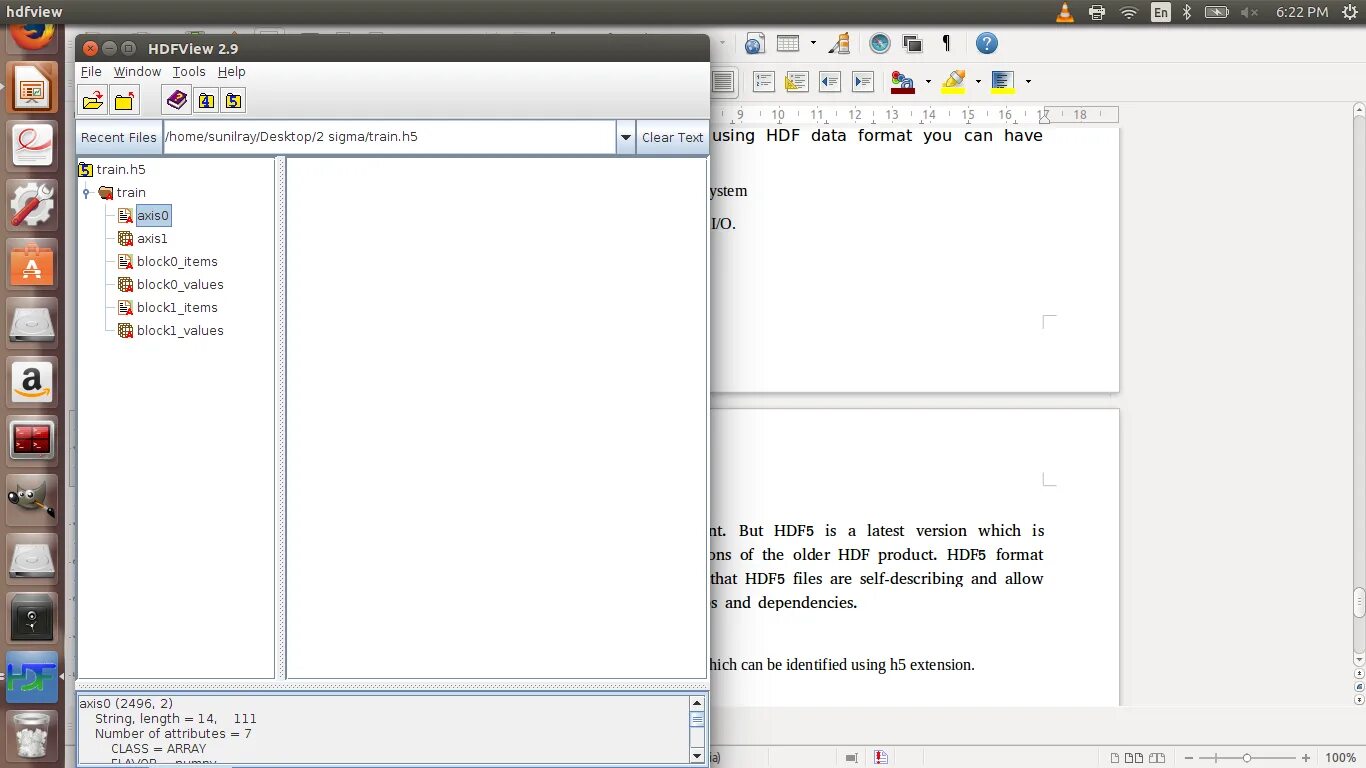1366x768 pixels.
Task: Adjust the Writer zoom slider handle
Action: [1246, 758]
